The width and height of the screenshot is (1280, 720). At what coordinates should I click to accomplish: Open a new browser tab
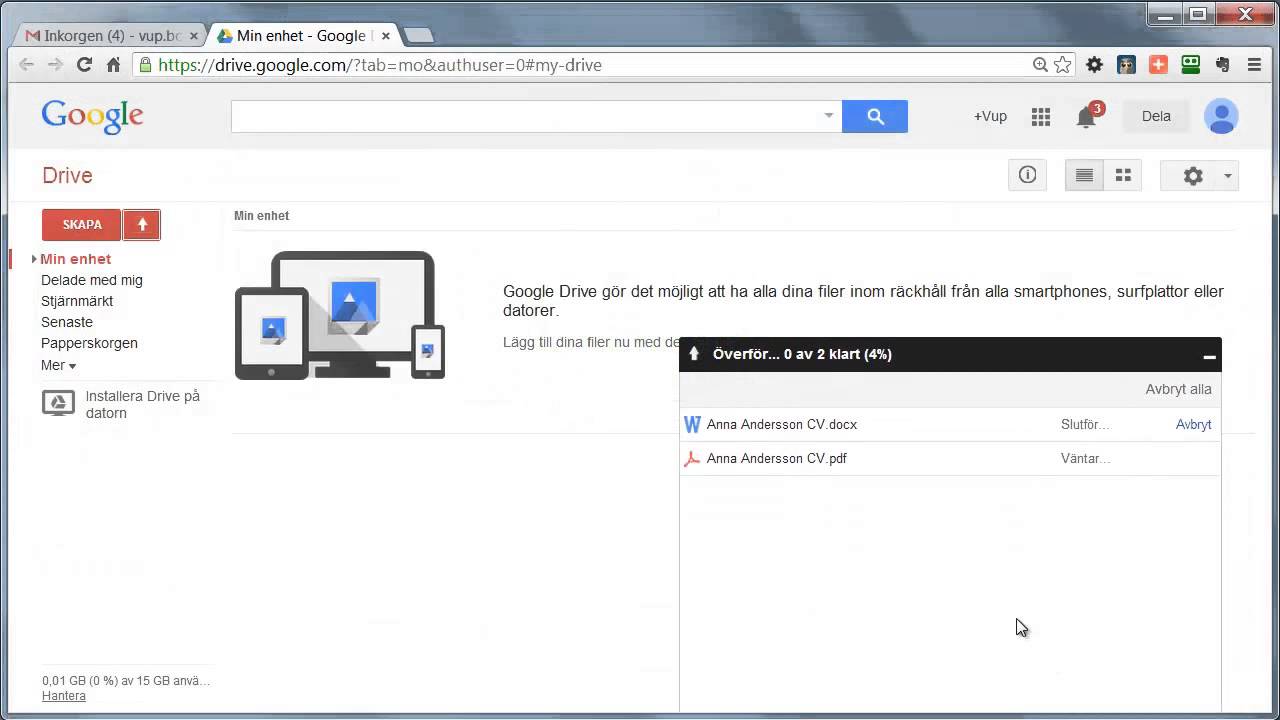[418, 36]
